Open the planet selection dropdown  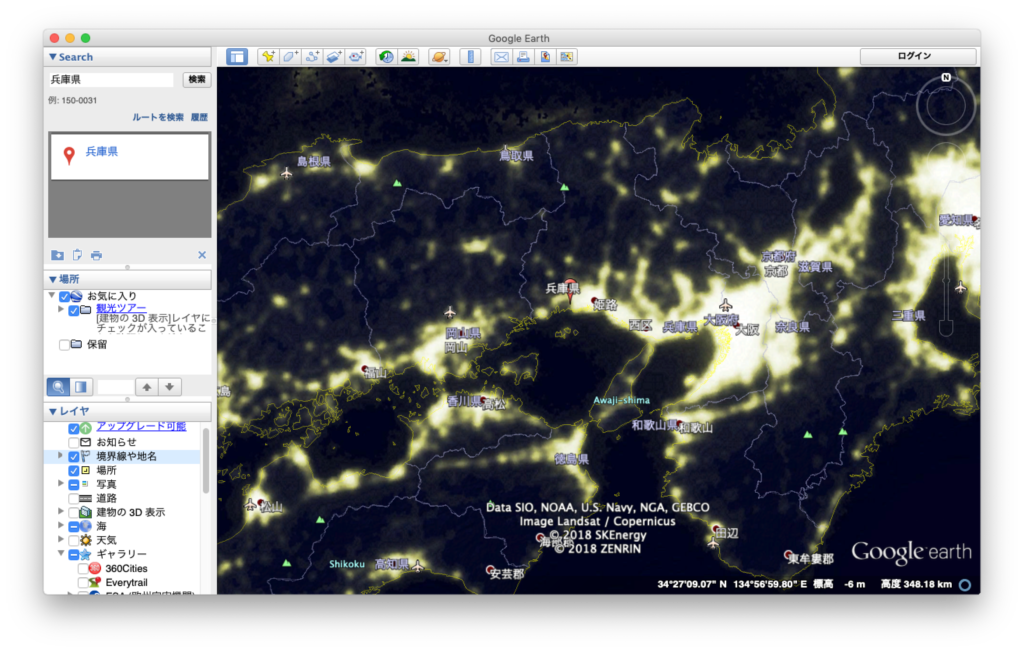(x=439, y=57)
